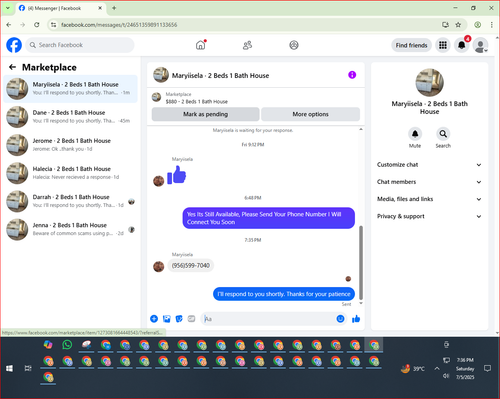Open the Menu grid icon
The width and height of the screenshot is (500, 399).
coord(443,45)
